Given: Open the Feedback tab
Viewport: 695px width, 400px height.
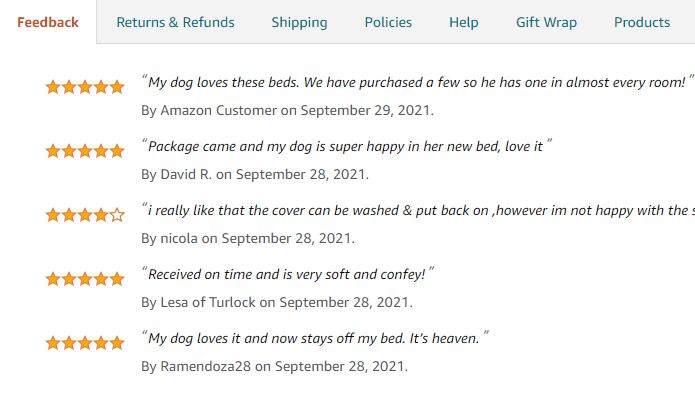Looking at the screenshot, I should pyautogui.click(x=48, y=22).
